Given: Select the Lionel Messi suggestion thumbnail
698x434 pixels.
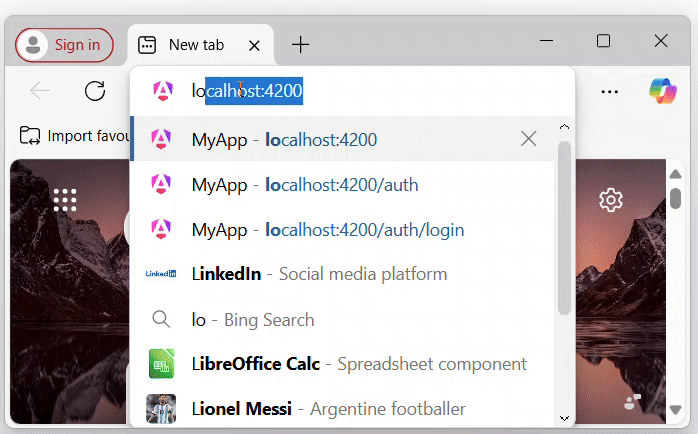Looking at the screenshot, I should 161,409.
